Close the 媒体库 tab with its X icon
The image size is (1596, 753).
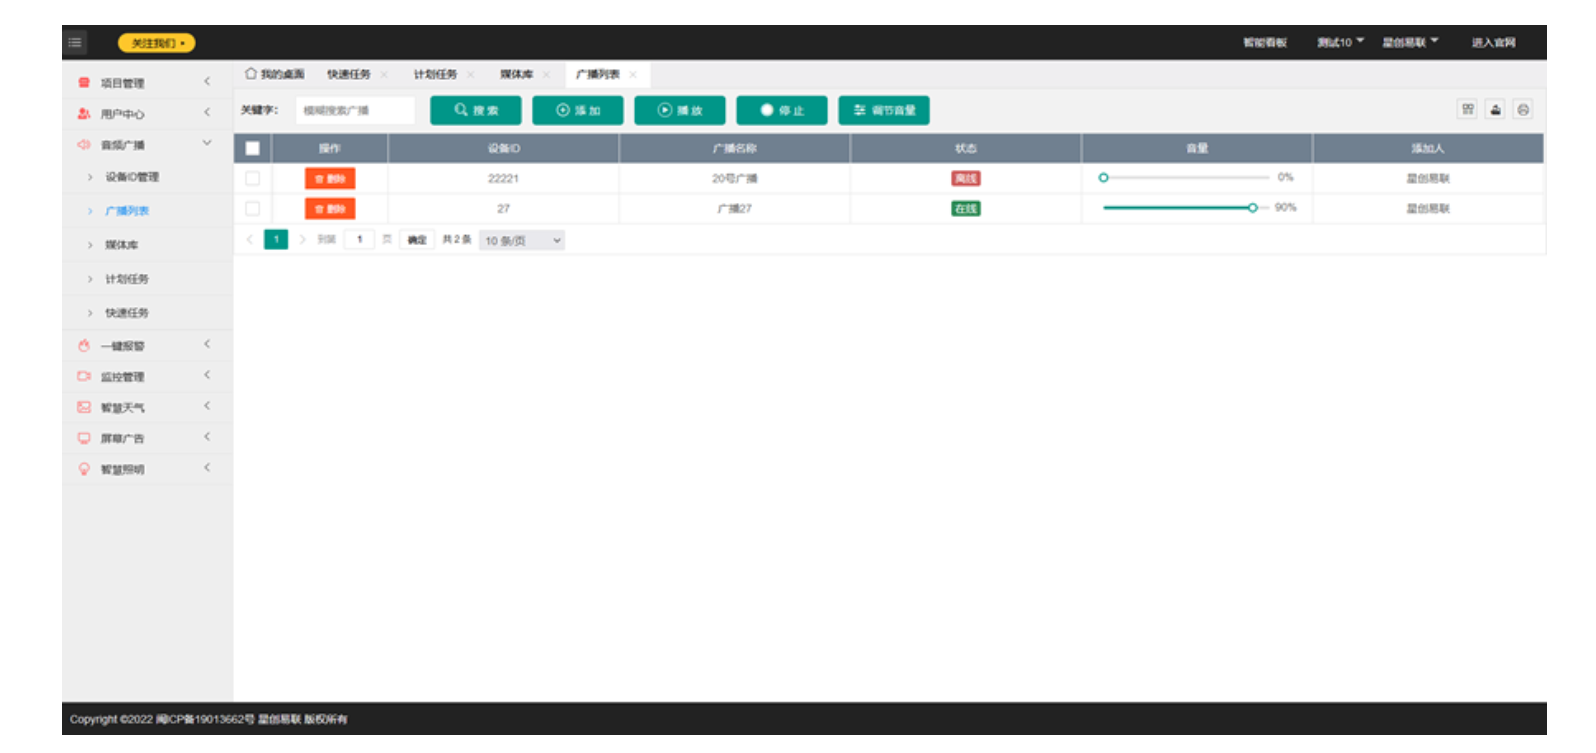(546, 74)
